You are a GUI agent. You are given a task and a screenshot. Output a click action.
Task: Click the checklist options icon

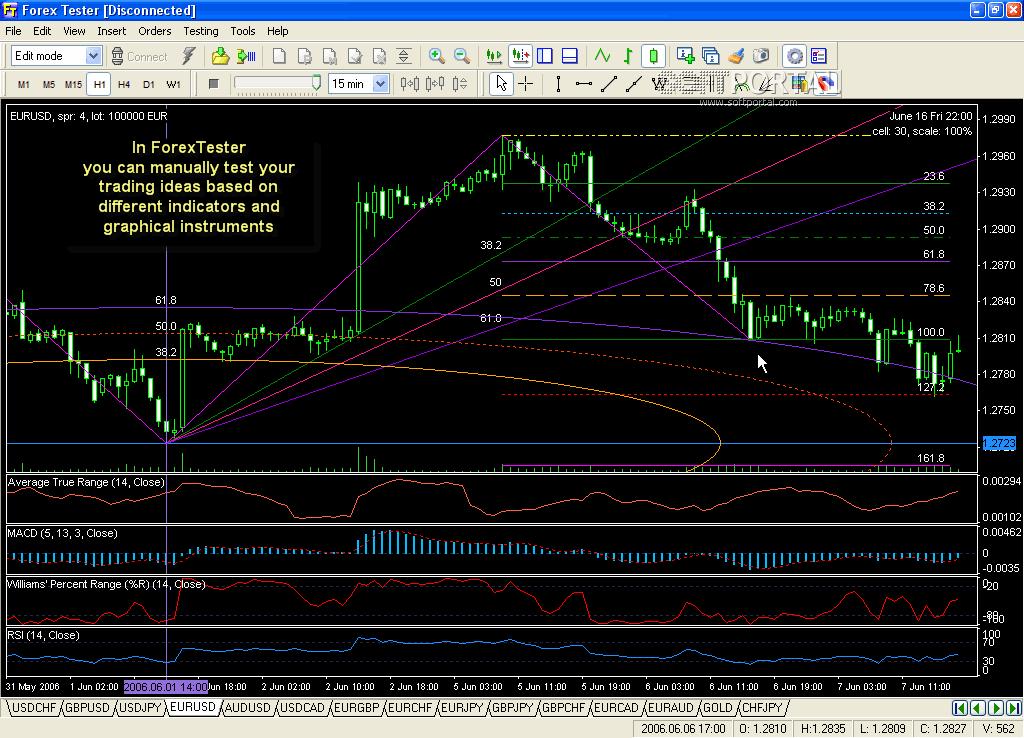point(819,56)
